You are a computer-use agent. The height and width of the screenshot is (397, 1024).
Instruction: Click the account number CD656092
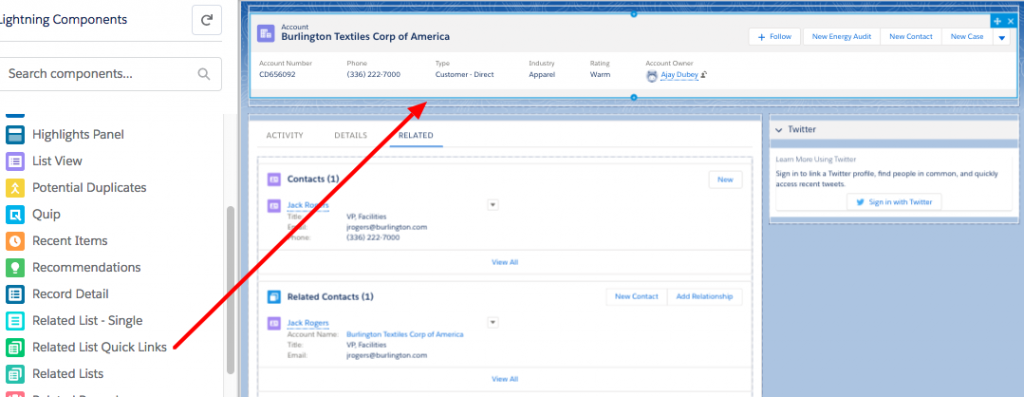pyautogui.click(x=277, y=74)
